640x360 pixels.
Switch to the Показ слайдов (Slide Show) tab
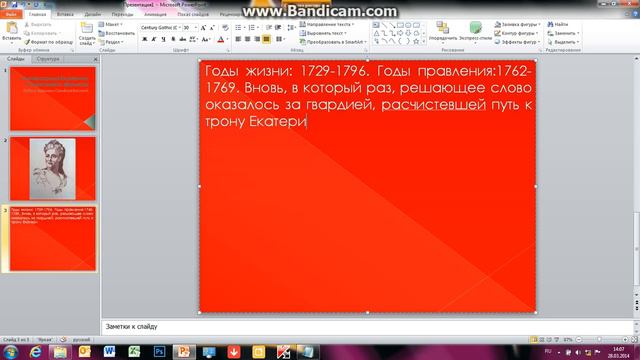click(x=193, y=14)
